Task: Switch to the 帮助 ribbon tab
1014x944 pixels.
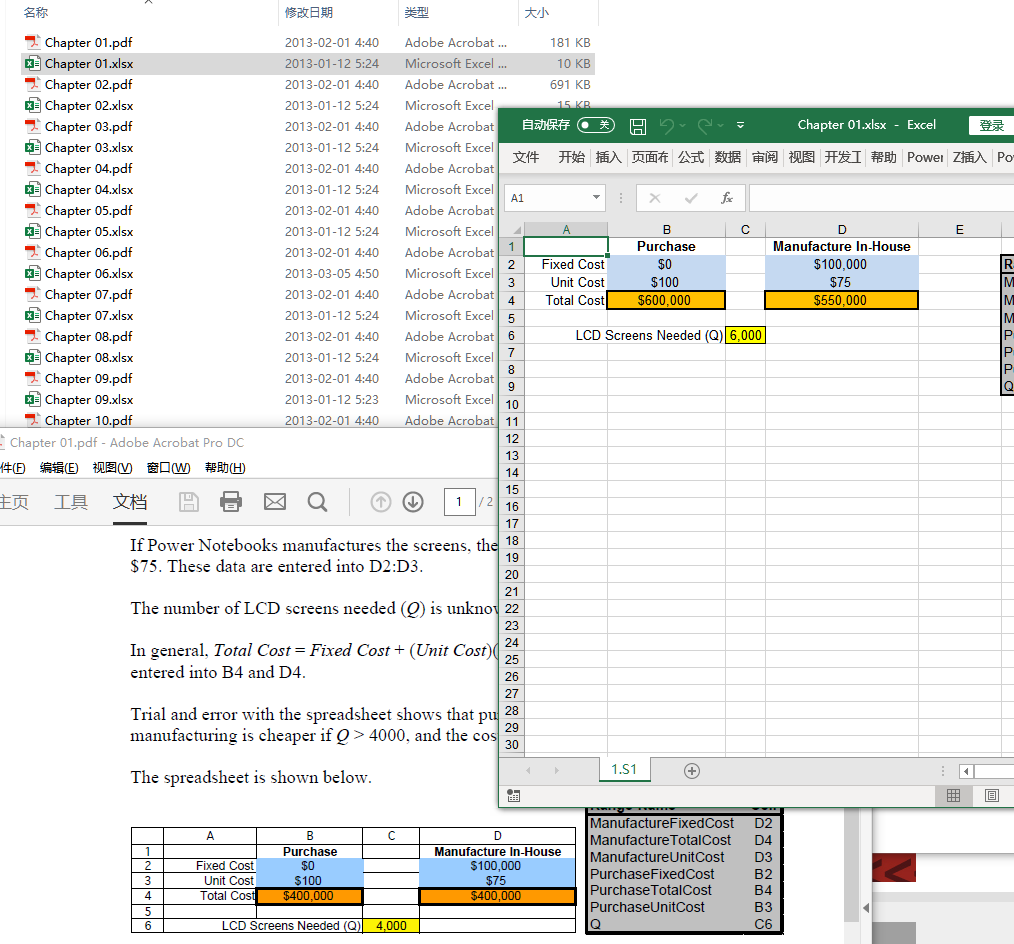Action: (x=883, y=157)
